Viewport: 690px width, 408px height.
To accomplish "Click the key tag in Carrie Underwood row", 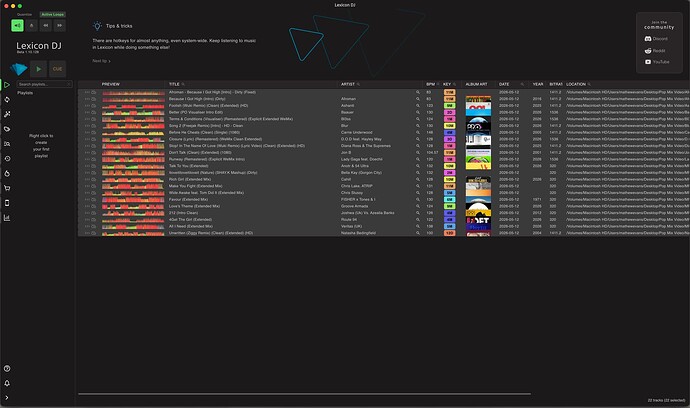I will point(449,132).
